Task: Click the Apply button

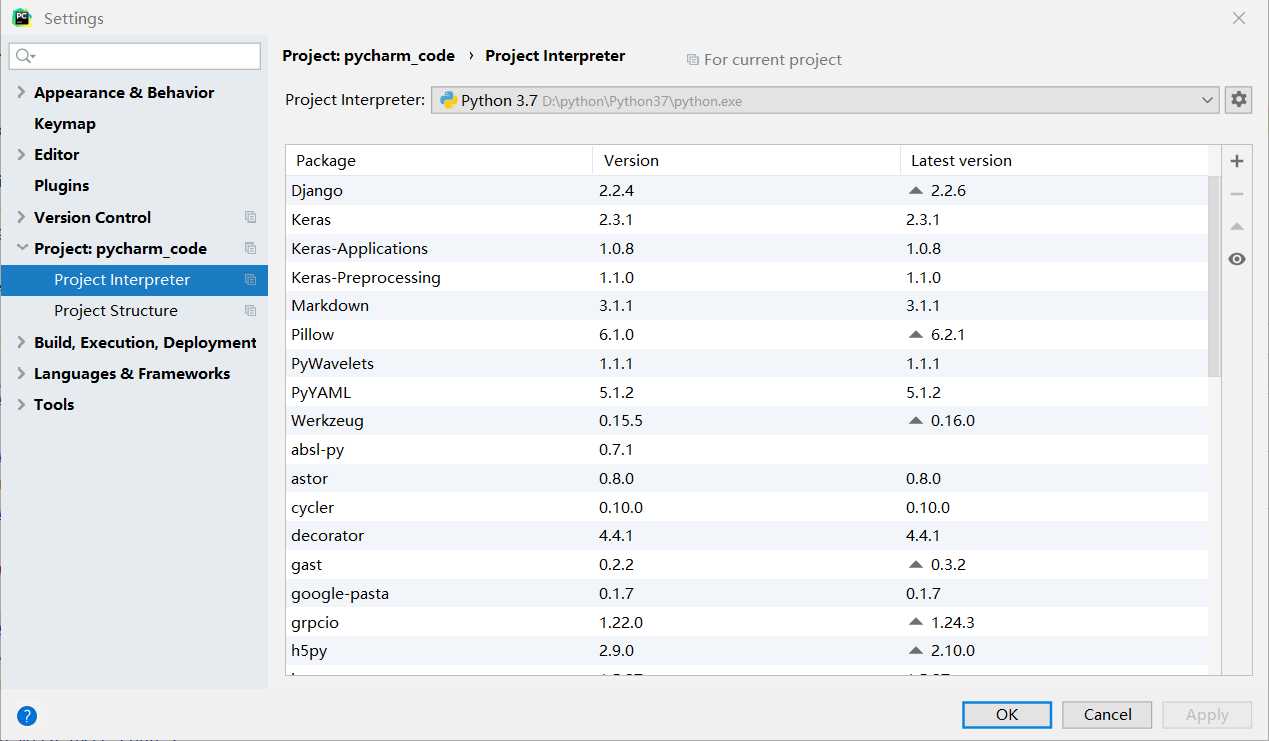Action: [1207, 714]
